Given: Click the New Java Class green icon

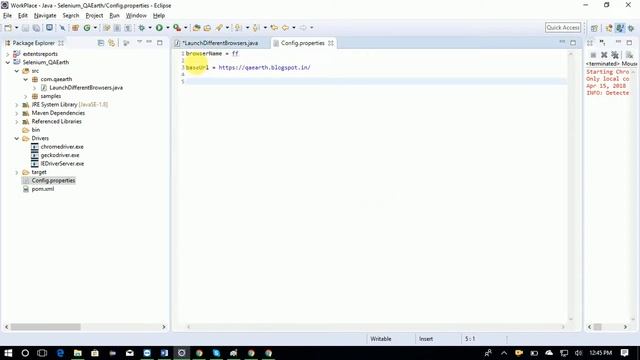Looking at the screenshot, I should [87, 28].
